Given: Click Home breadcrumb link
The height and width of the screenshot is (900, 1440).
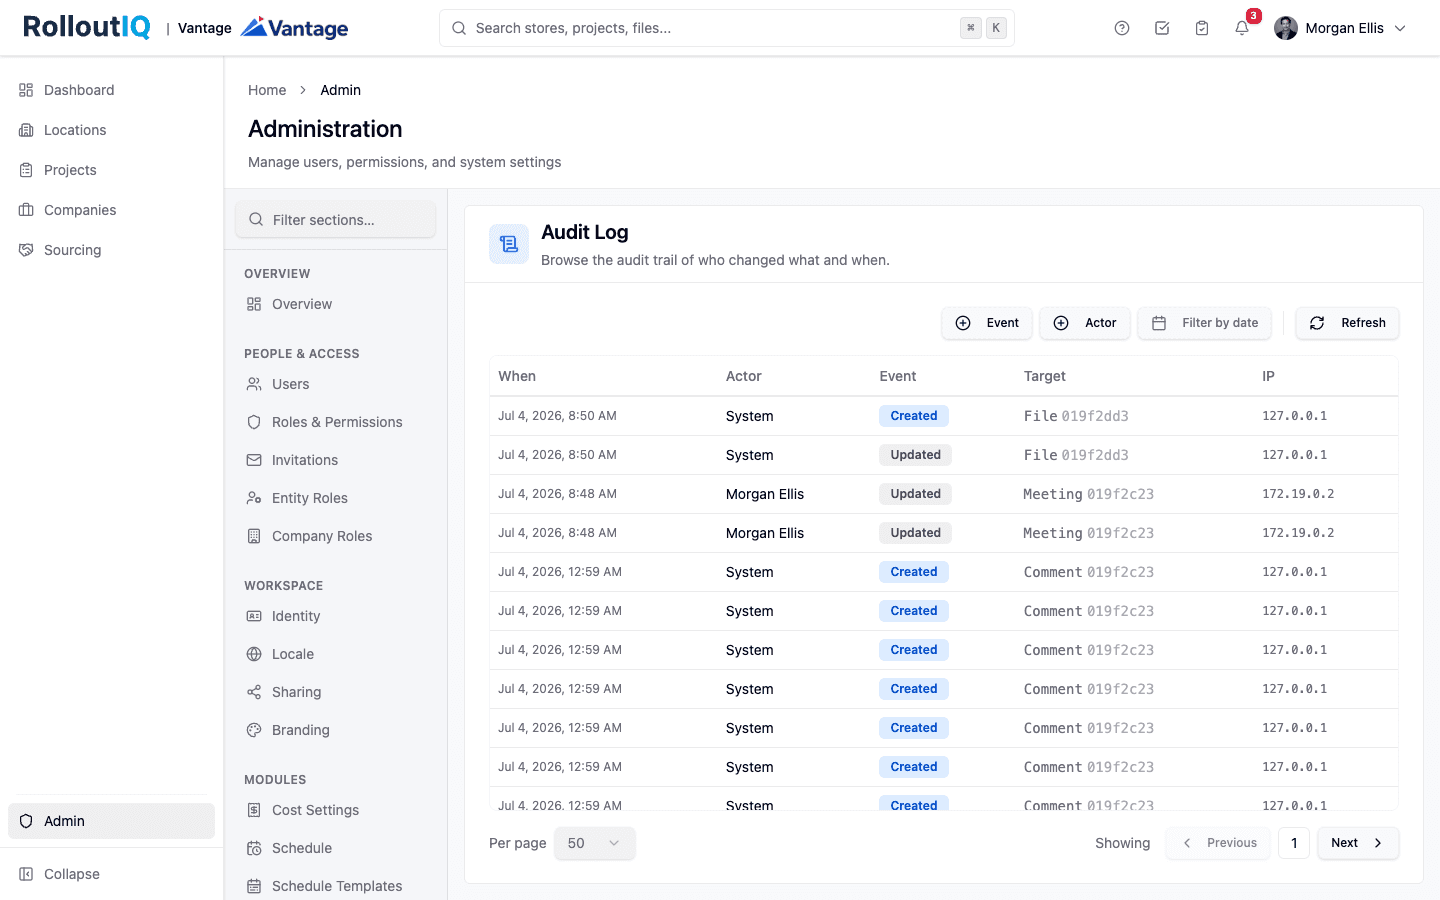Looking at the screenshot, I should 267,90.
